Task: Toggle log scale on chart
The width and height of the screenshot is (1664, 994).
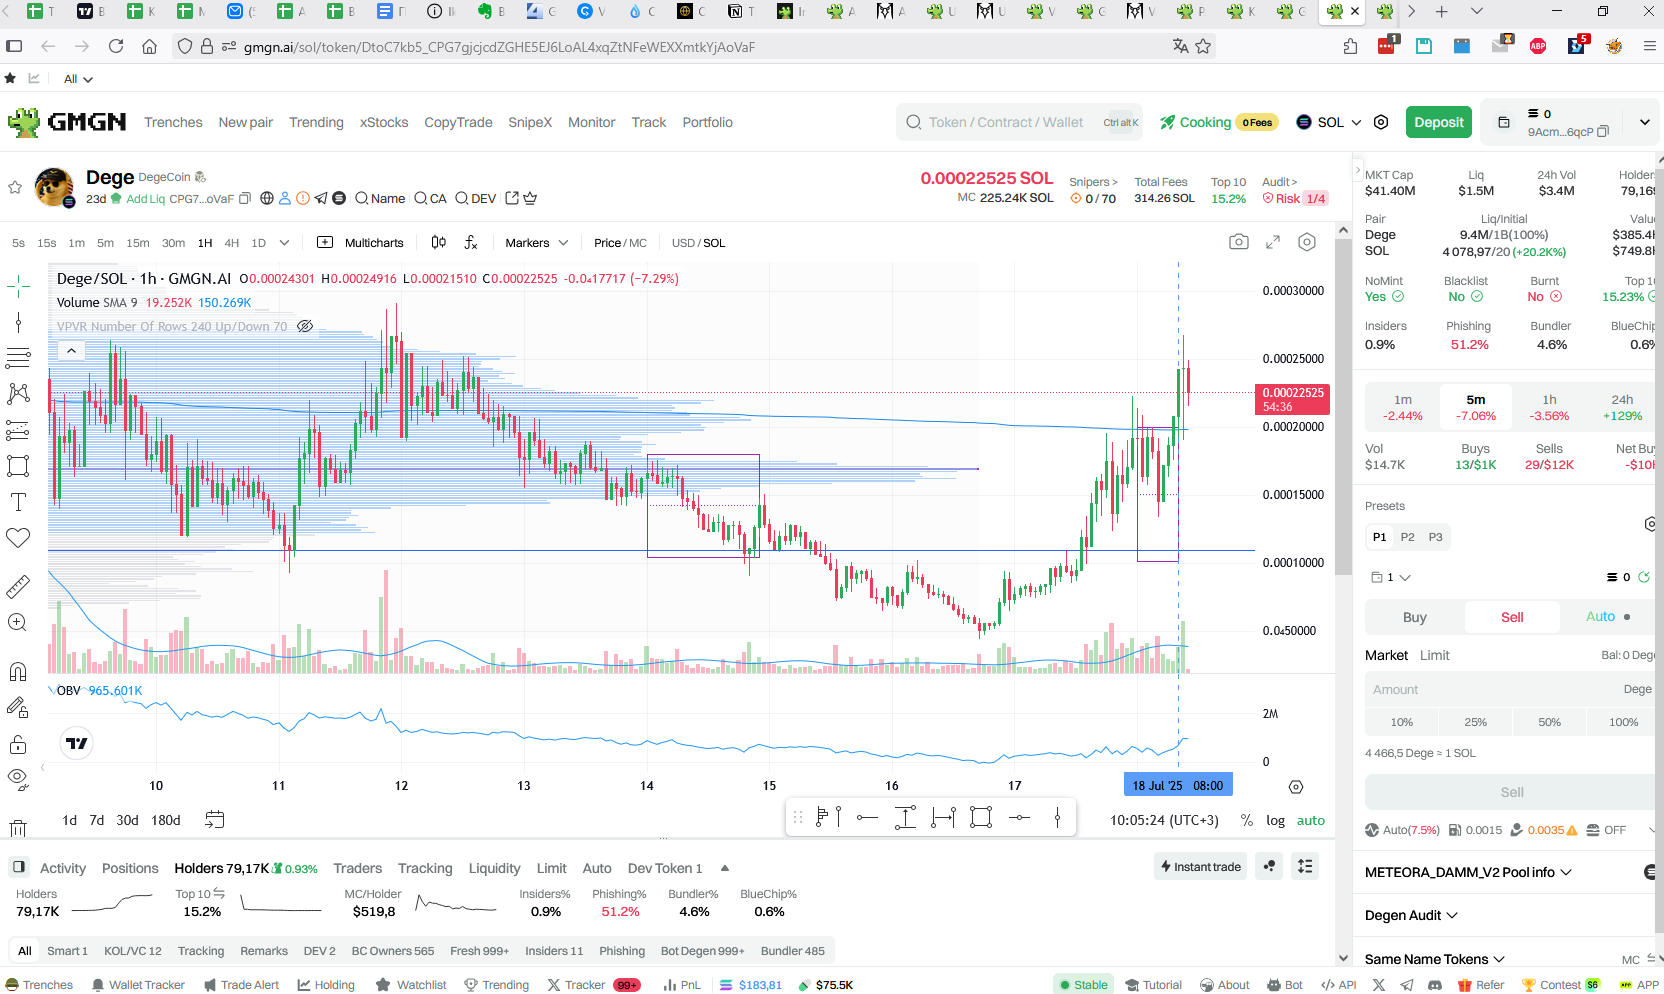Action: [x=1275, y=820]
